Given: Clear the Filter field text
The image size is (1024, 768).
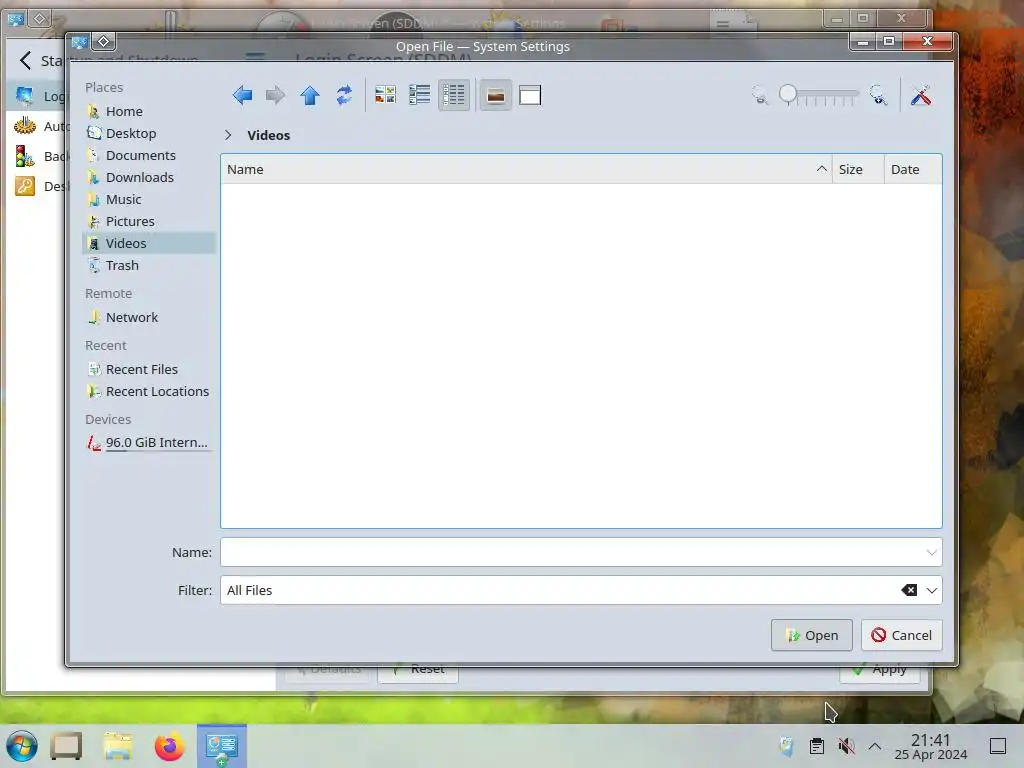Looking at the screenshot, I should (x=909, y=590).
